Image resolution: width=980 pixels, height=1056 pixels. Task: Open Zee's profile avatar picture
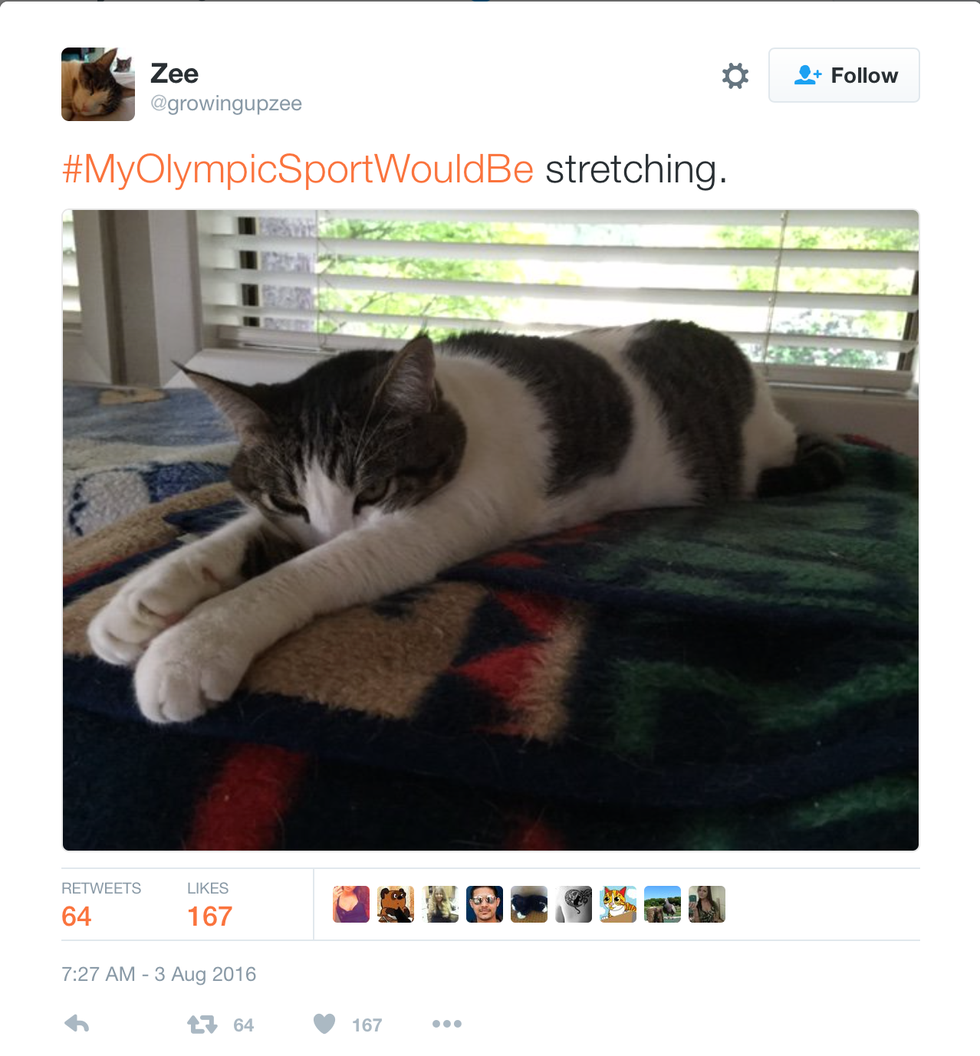[98, 84]
